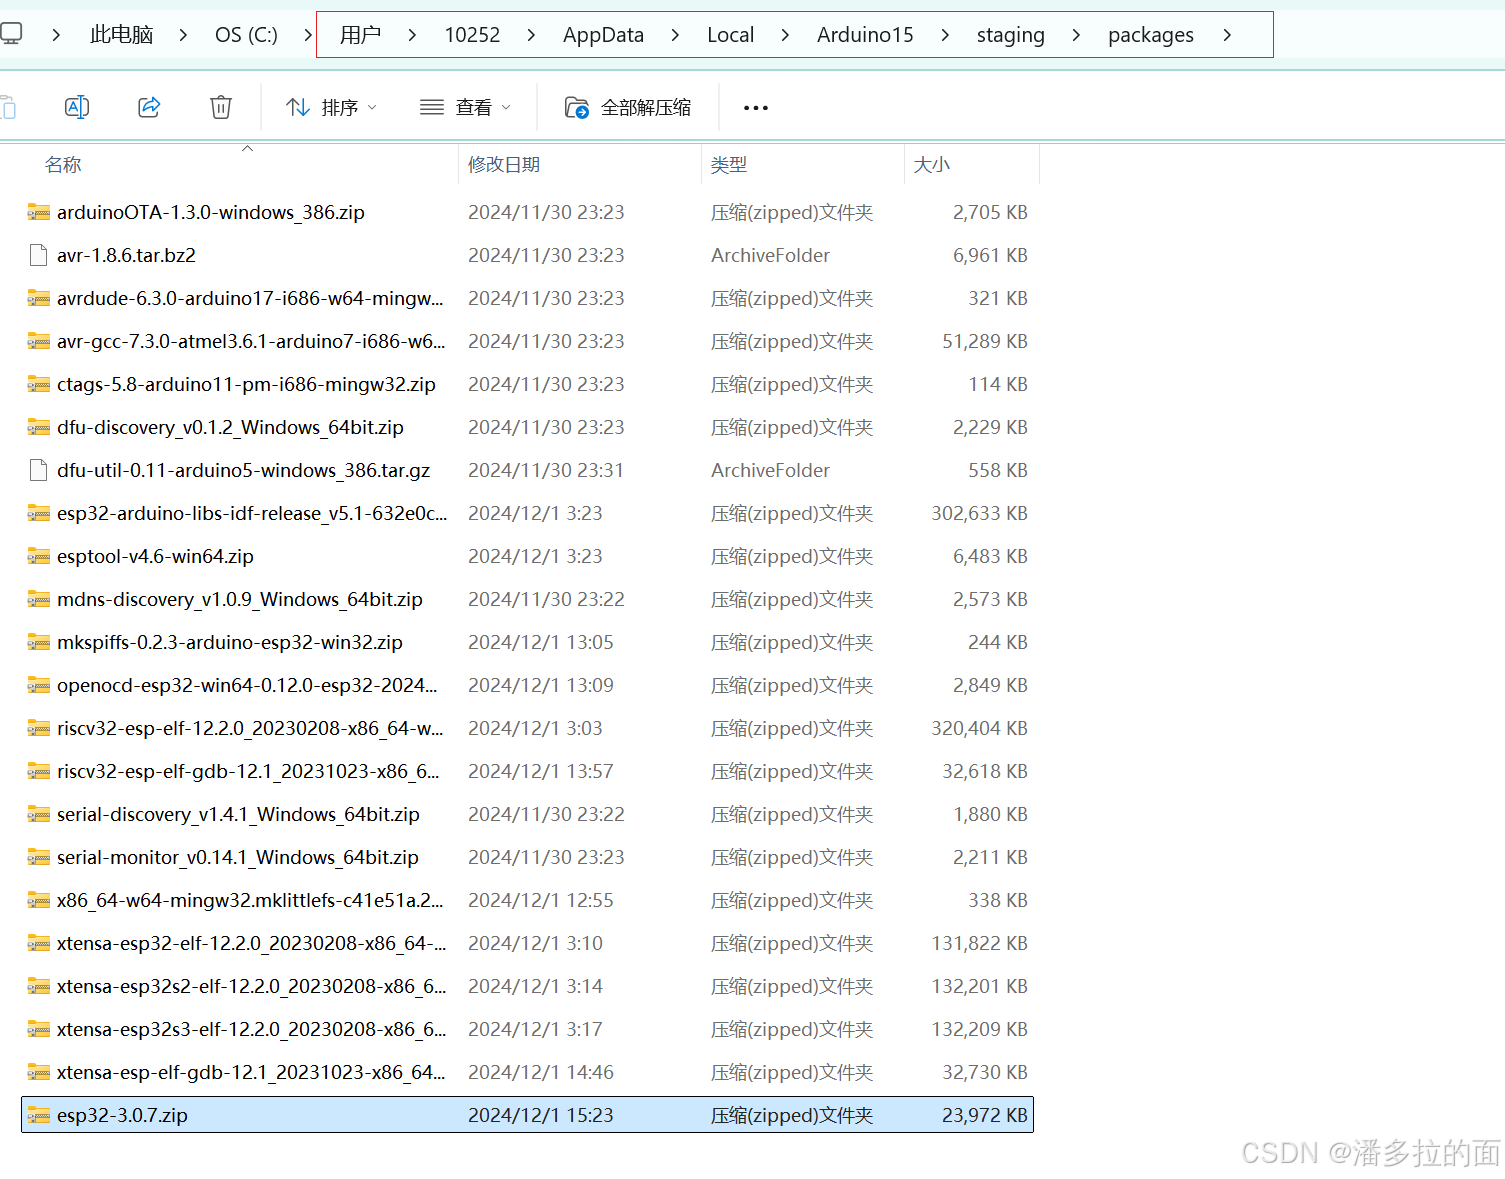Expand chevron after Local breadcrumb
The width and height of the screenshot is (1505, 1179).
click(785, 35)
